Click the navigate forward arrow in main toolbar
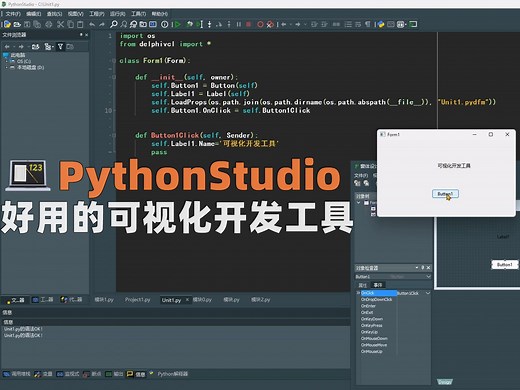Screen dimensions: 520x390 pyautogui.click(x=298, y=24)
